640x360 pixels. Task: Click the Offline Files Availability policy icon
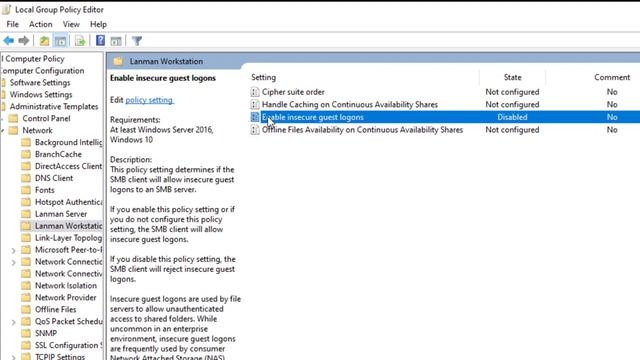[255, 130]
